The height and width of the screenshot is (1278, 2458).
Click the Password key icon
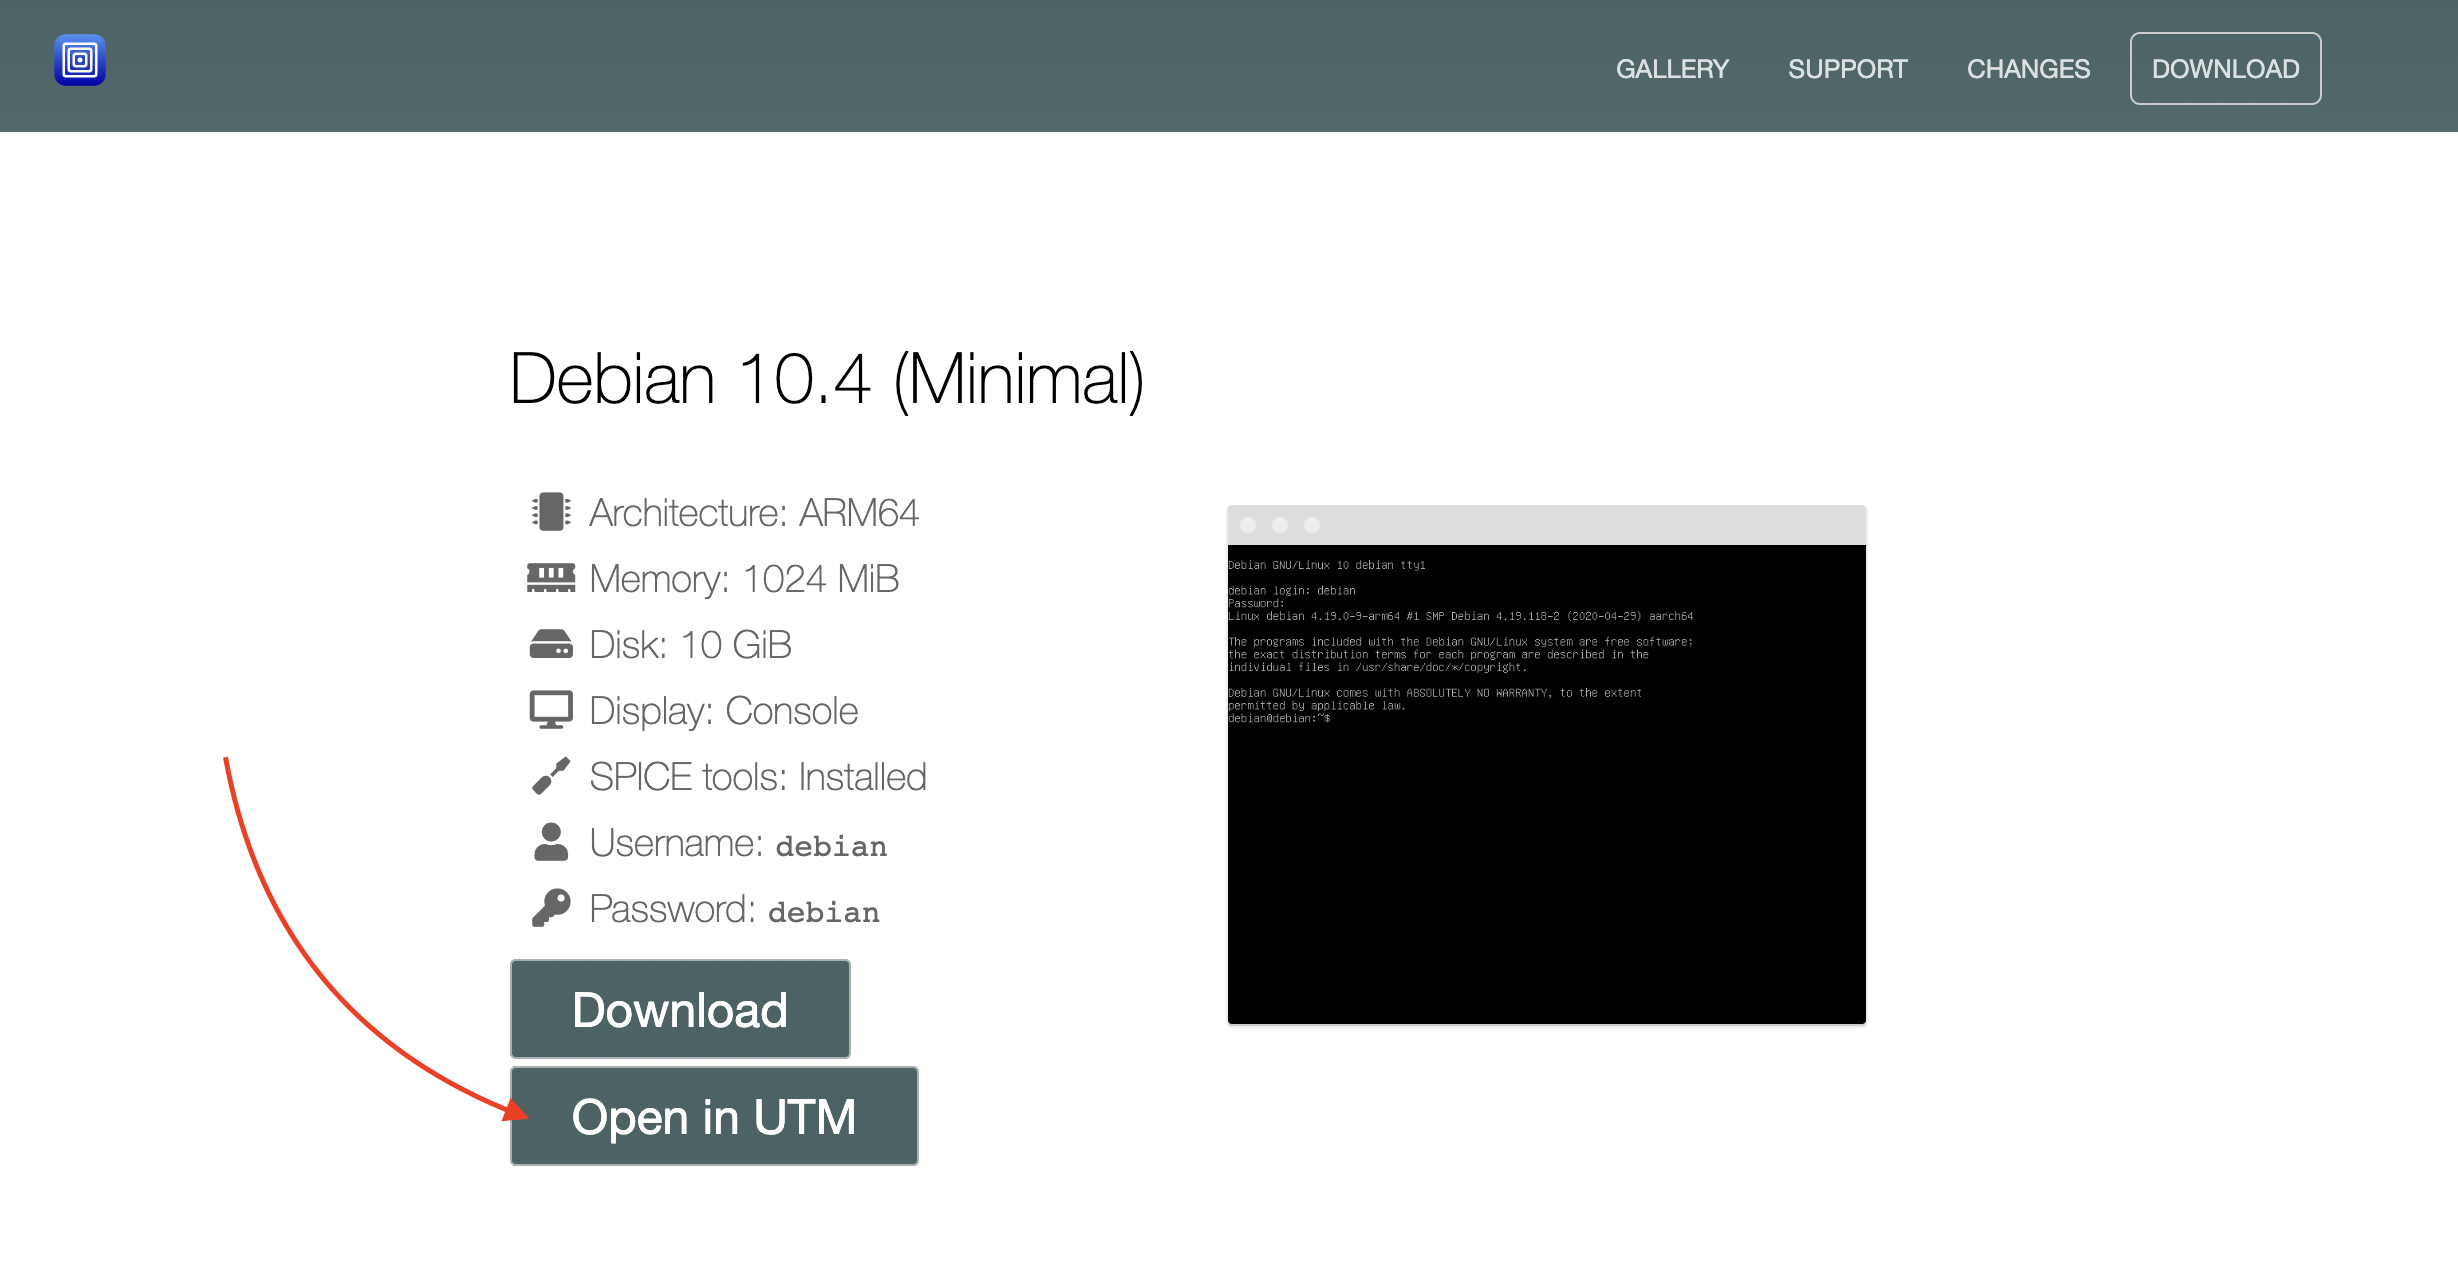tap(551, 908)
